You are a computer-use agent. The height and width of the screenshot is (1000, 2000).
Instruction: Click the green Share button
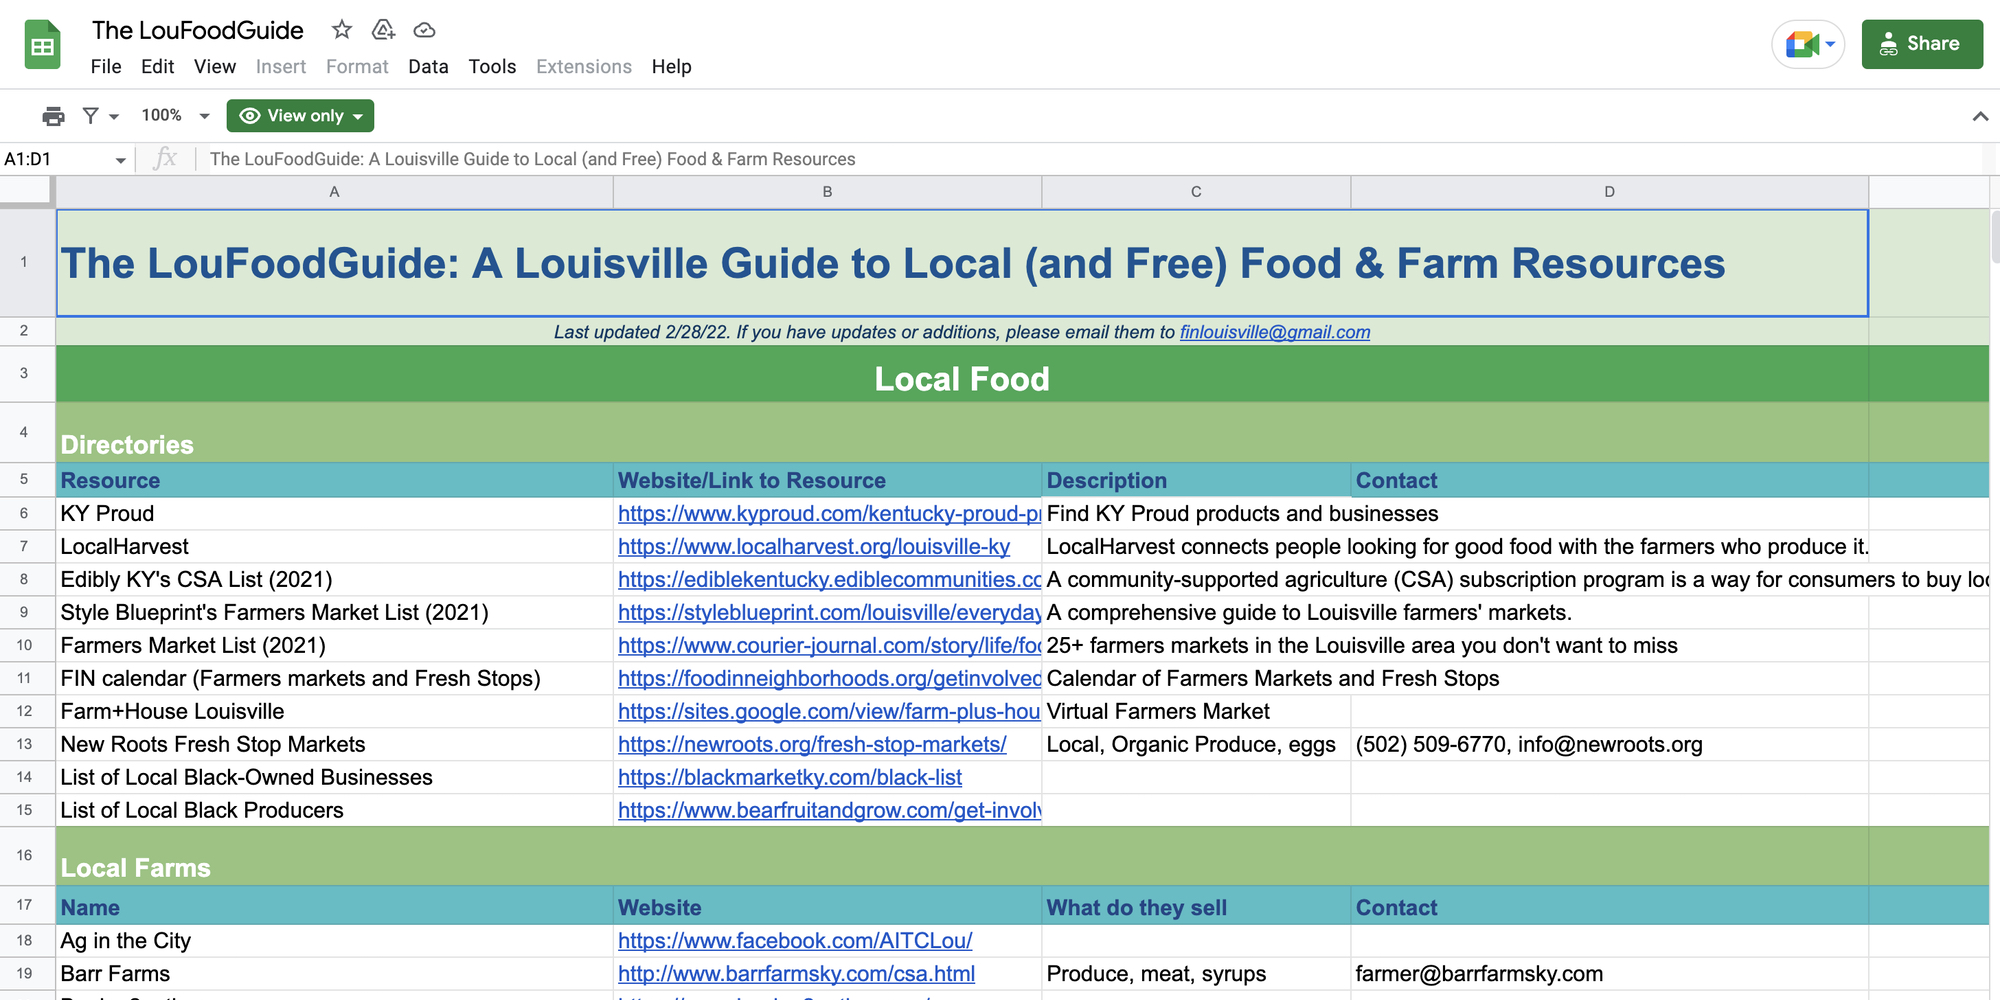(x=1922, y=44)
